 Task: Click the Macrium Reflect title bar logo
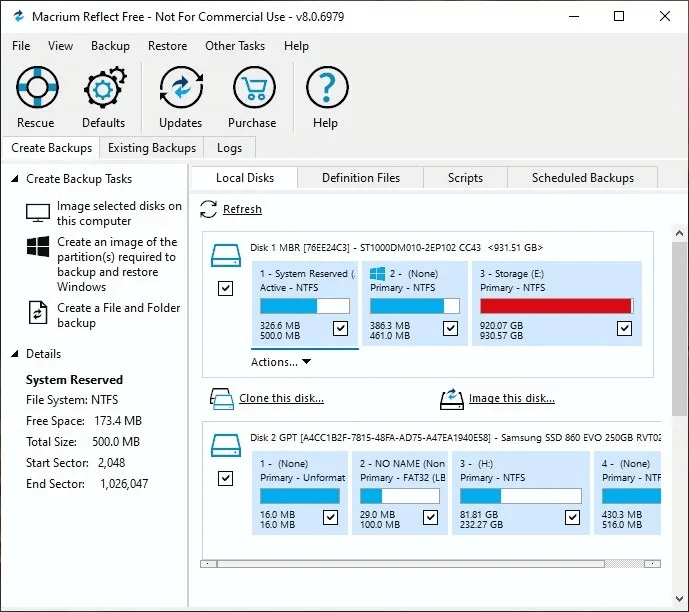coord(18,17)
